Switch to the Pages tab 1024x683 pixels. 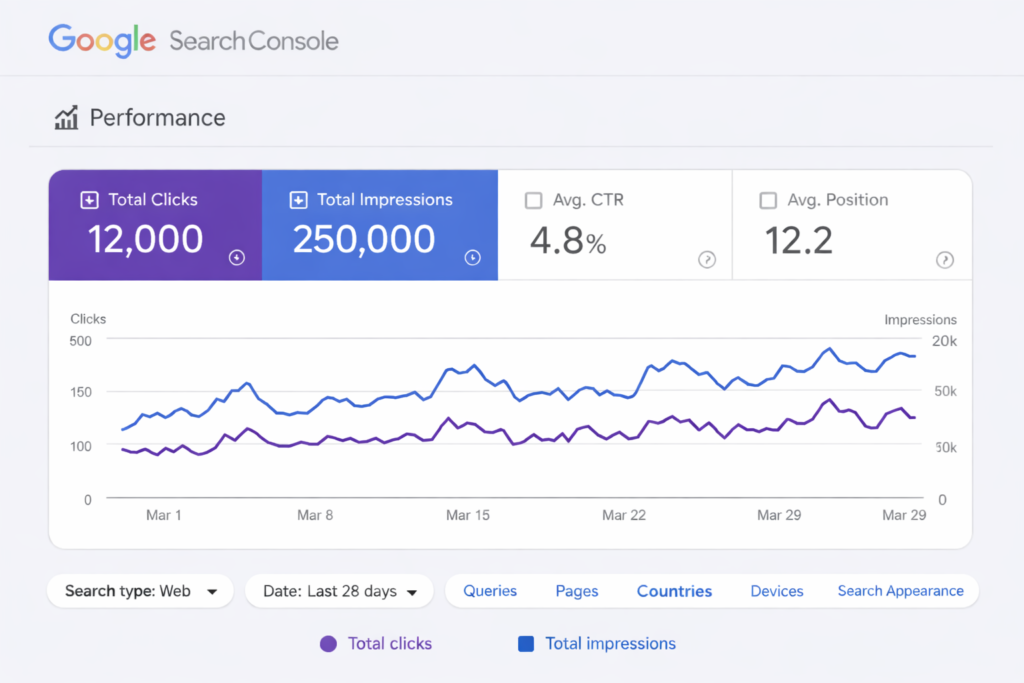577,591
